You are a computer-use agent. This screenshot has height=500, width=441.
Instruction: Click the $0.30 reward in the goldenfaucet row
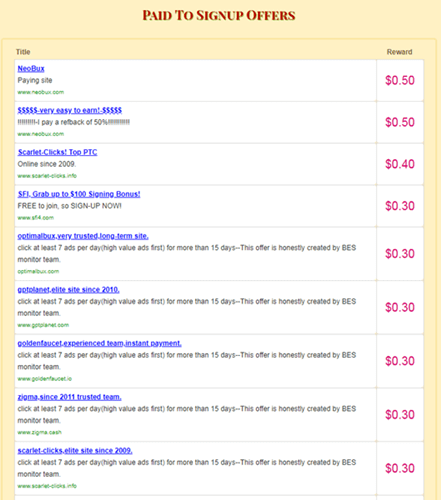[400, 361]
